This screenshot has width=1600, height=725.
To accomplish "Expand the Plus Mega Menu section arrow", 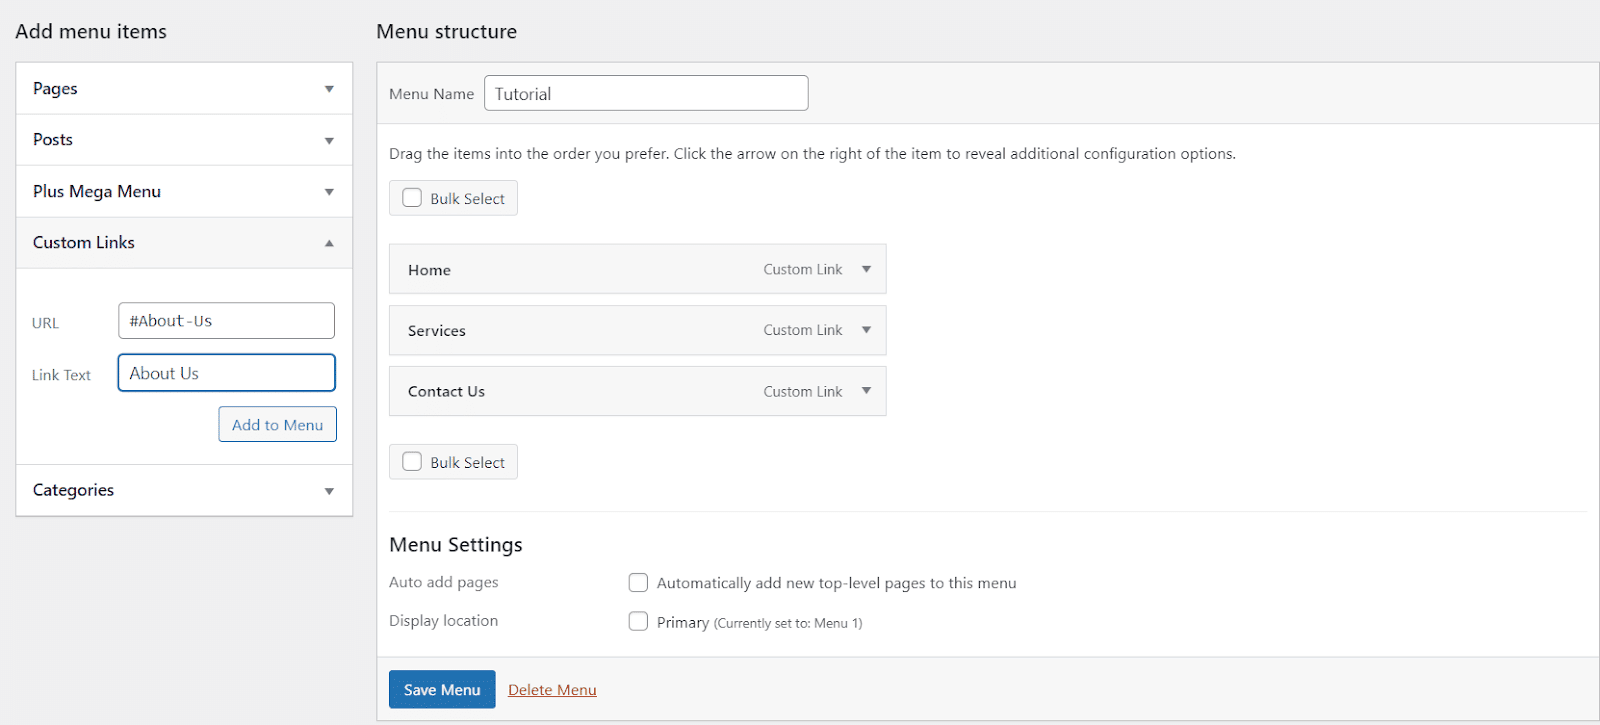I will pos(329,192).
